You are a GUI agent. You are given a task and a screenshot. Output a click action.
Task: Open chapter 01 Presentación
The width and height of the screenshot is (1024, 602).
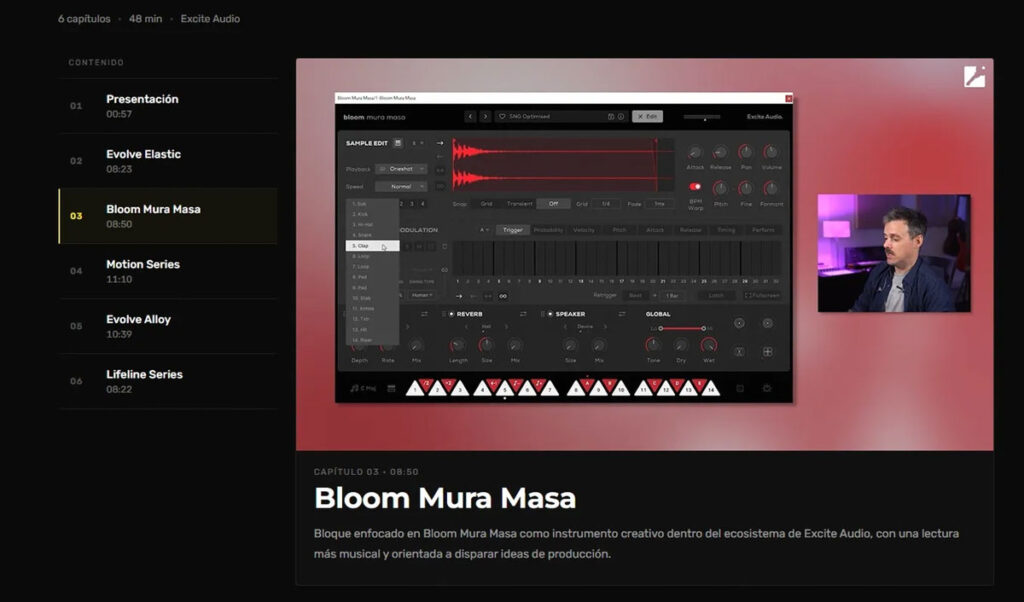(x=168, y=106)
